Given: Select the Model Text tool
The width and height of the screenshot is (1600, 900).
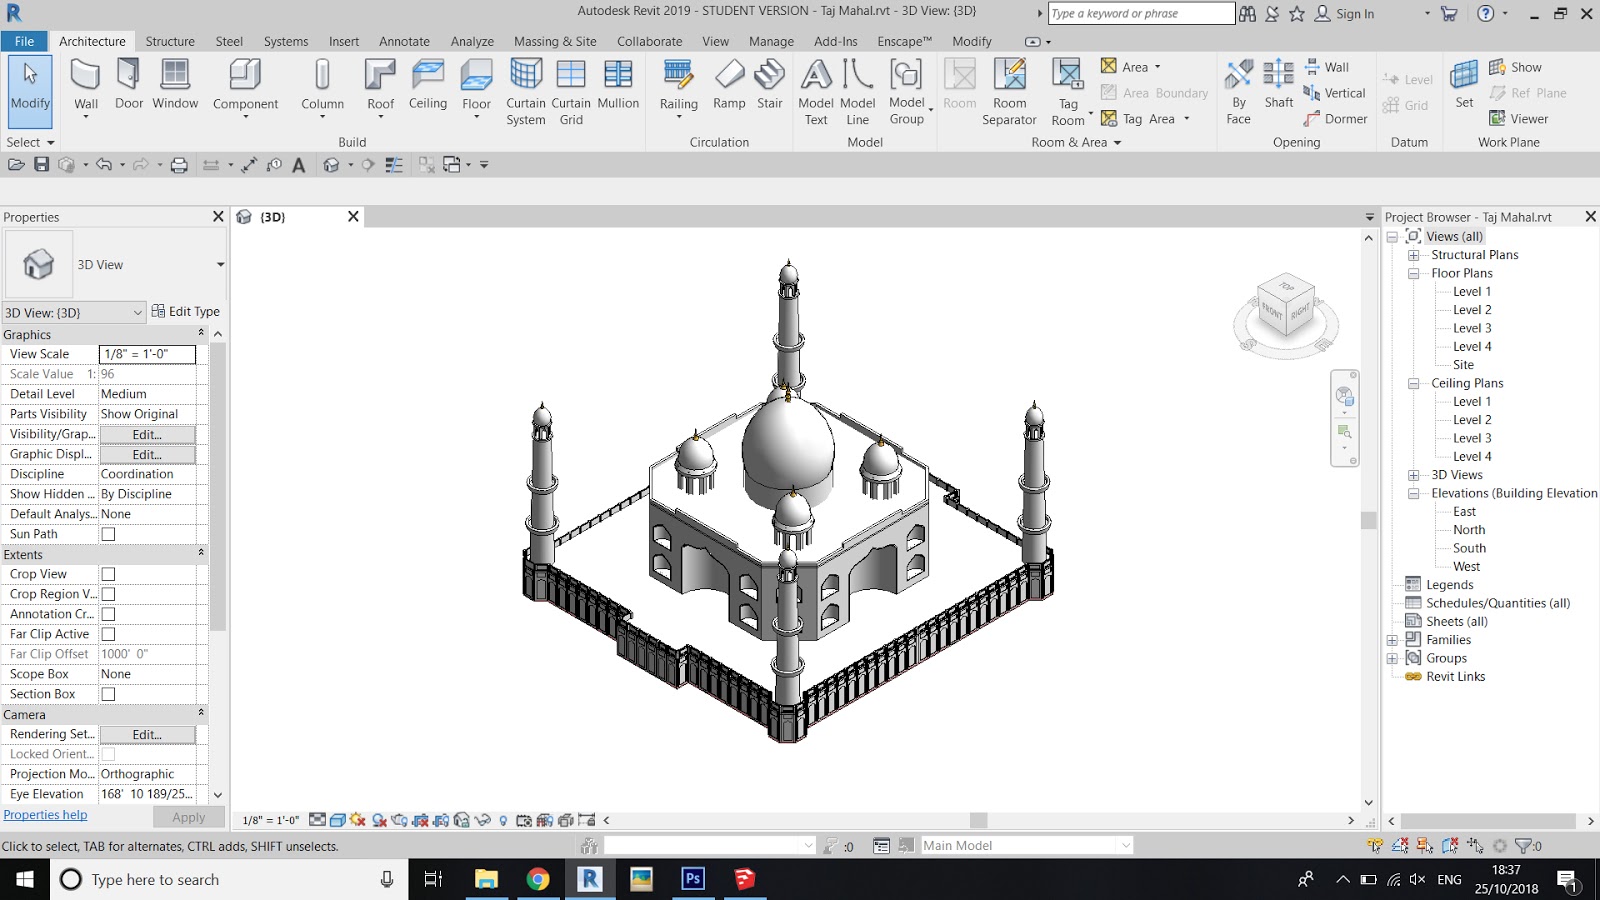Looking at the screenshot, I should [x=816, y=90].
